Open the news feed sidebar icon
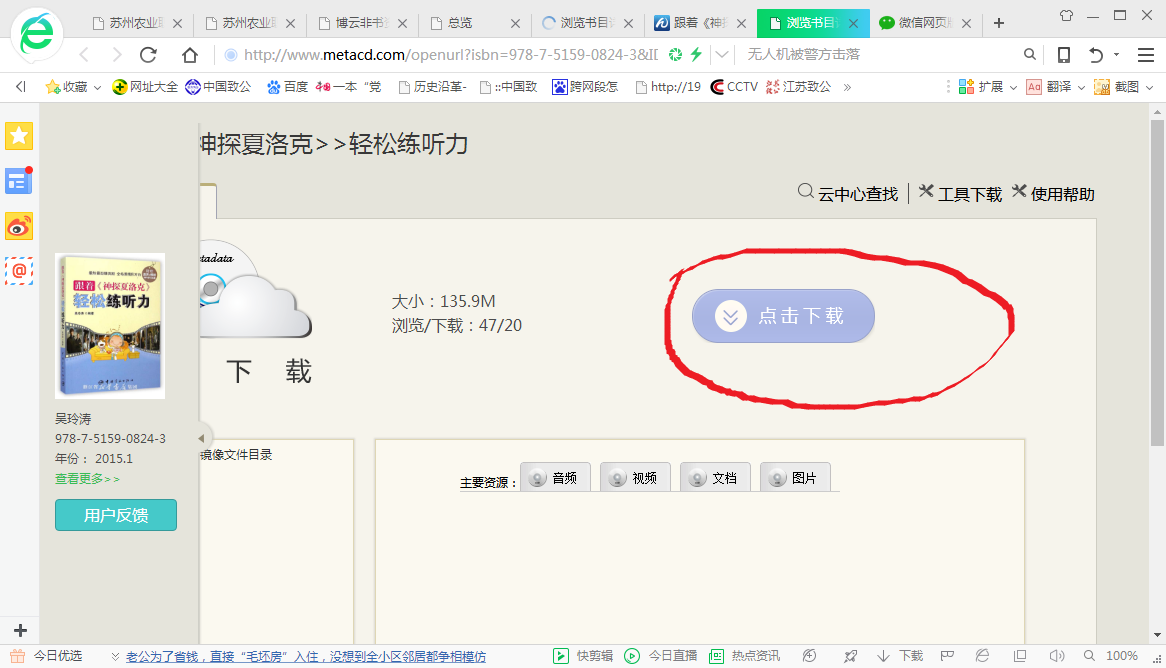The height and width of the screenshot is (668, 1166). click(x=19, y=181)
